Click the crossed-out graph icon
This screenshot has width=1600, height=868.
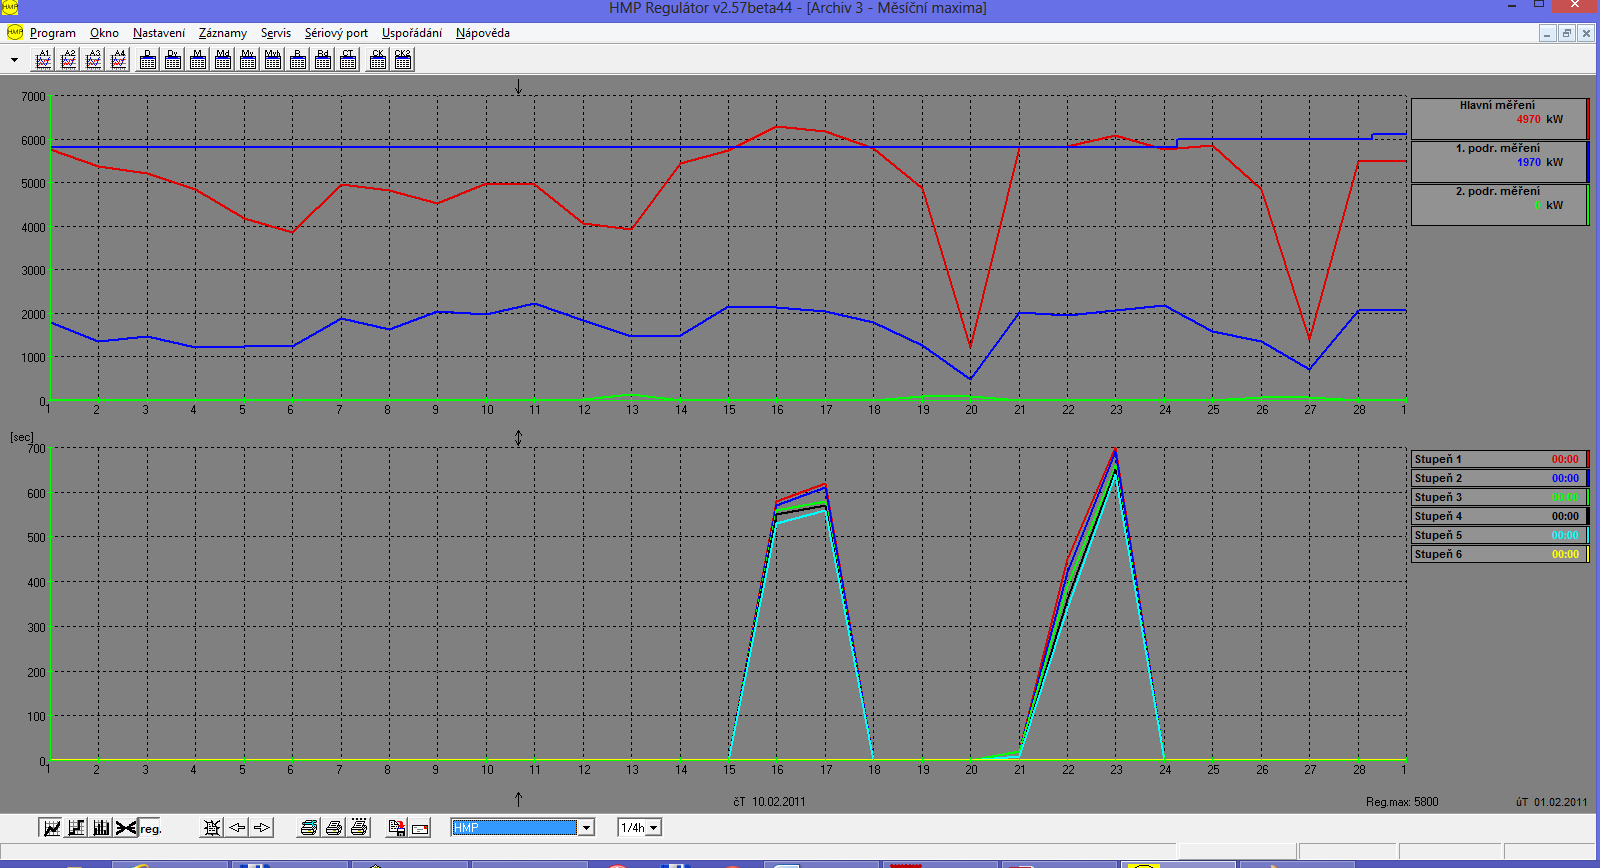tap(212, 827)
